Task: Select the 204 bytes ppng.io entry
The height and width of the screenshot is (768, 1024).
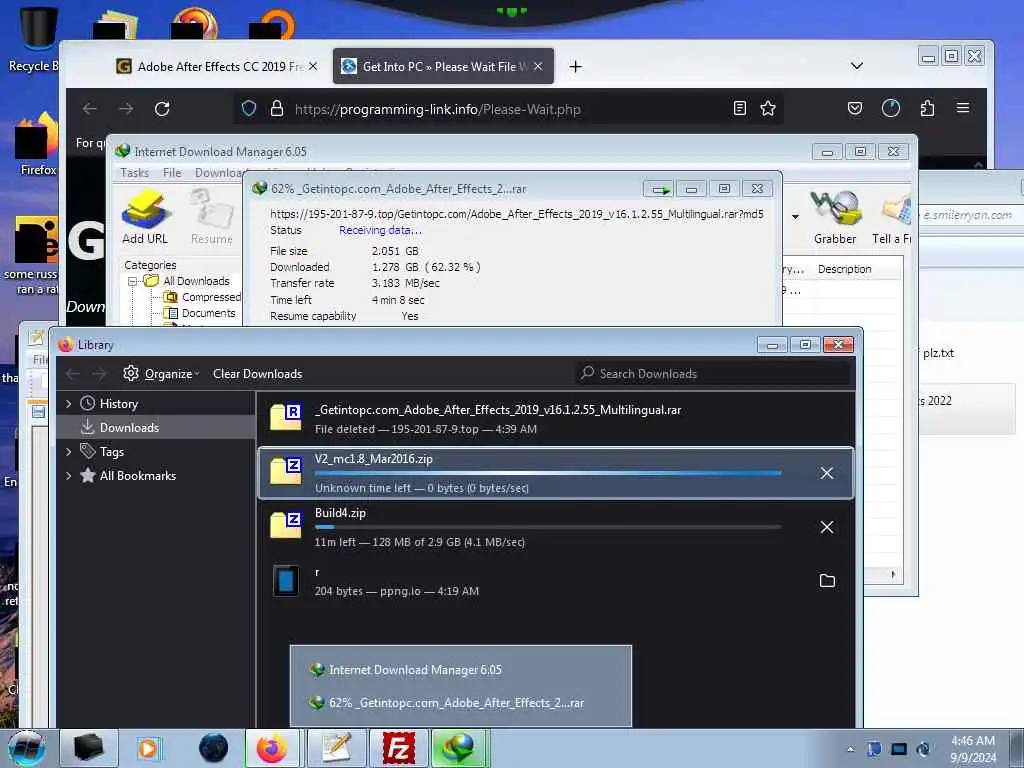Action: coord(556,581)
